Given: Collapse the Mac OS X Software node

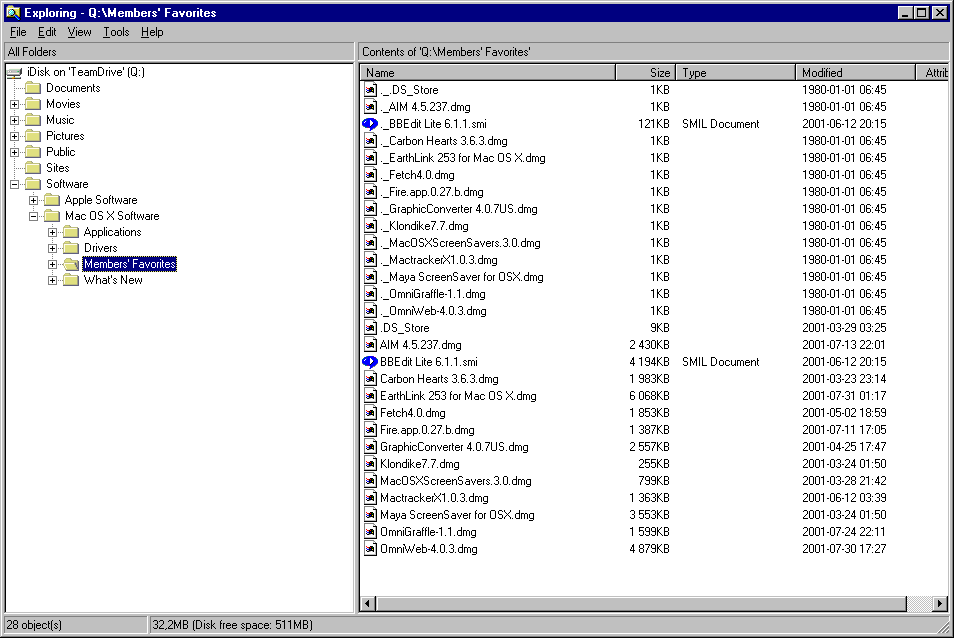Looking at the screenshot, I should tap(33, 217).
